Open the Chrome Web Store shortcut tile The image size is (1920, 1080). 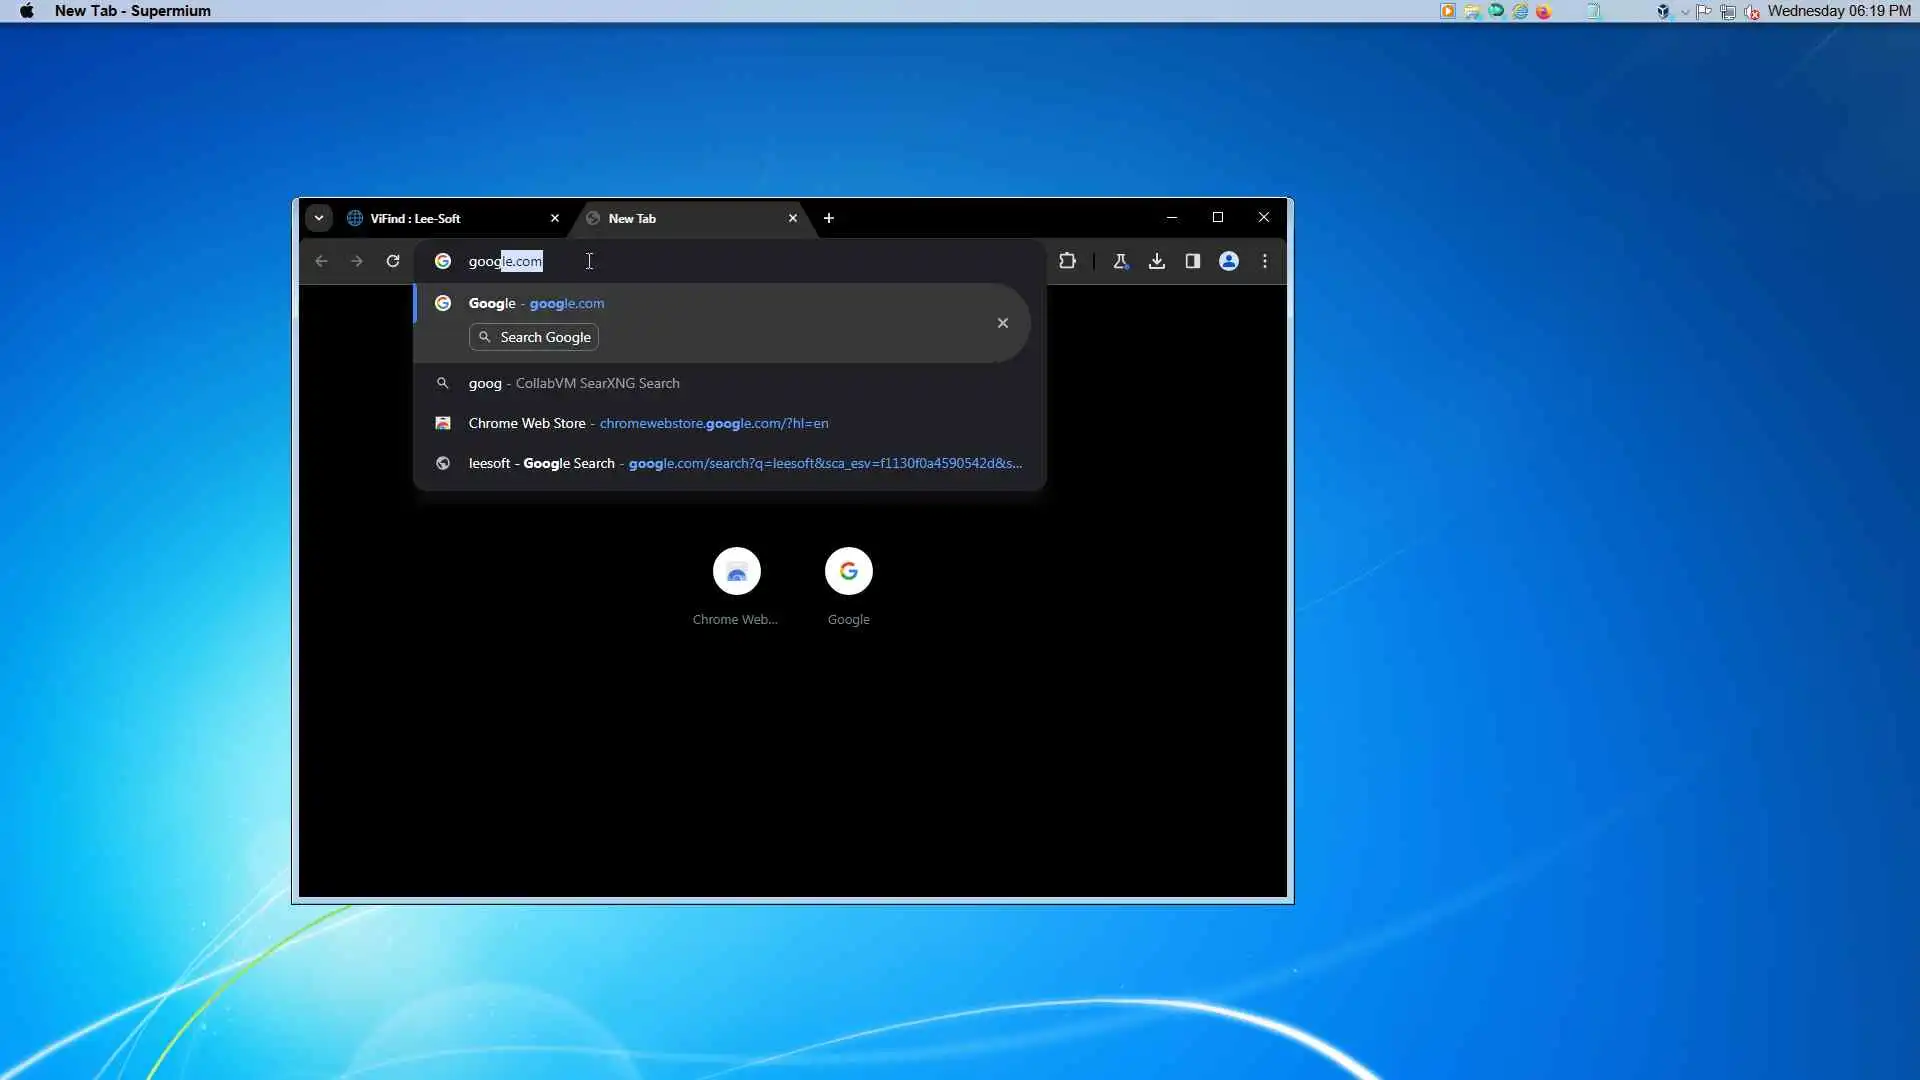[x=736, y=572]
